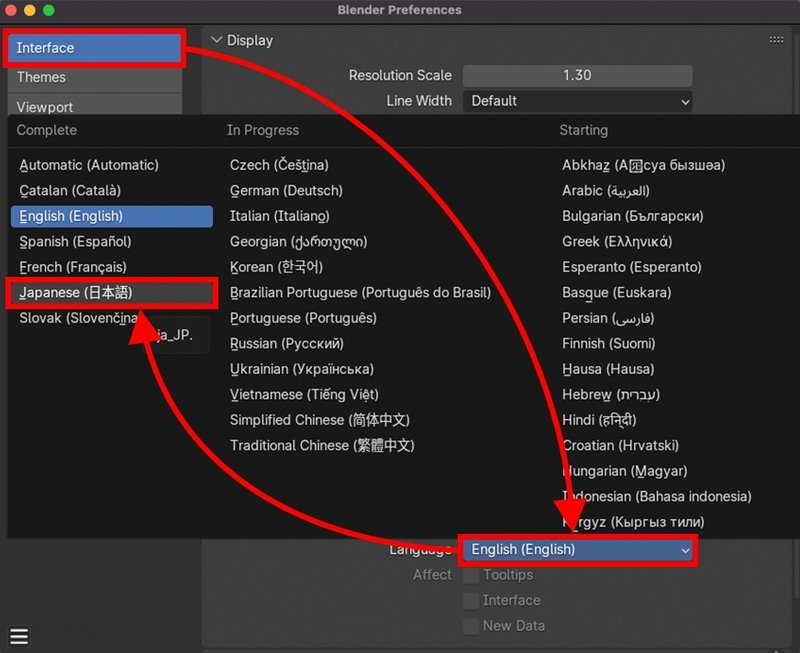
Task: Choose Bulgarian (Български) language
Action: tap(633, 216)
